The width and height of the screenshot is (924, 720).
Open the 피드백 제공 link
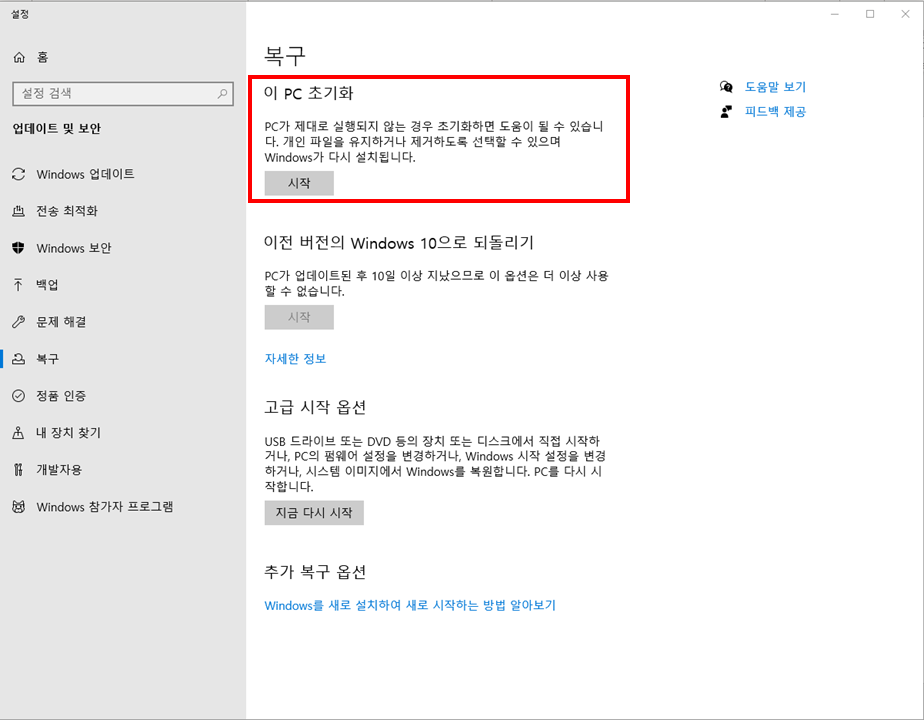coord(775,112)
